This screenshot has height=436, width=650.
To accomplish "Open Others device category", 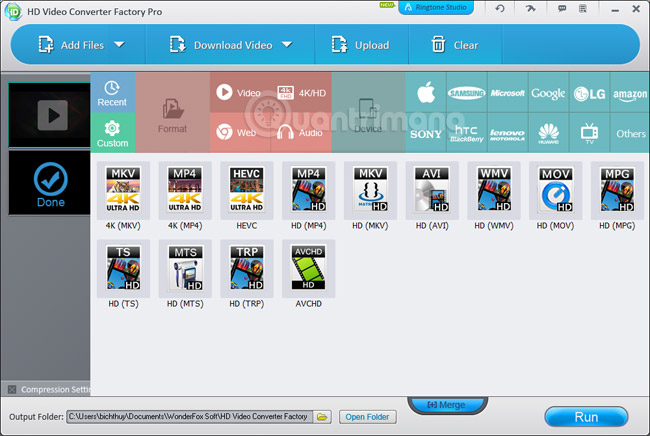I will 630,133.
